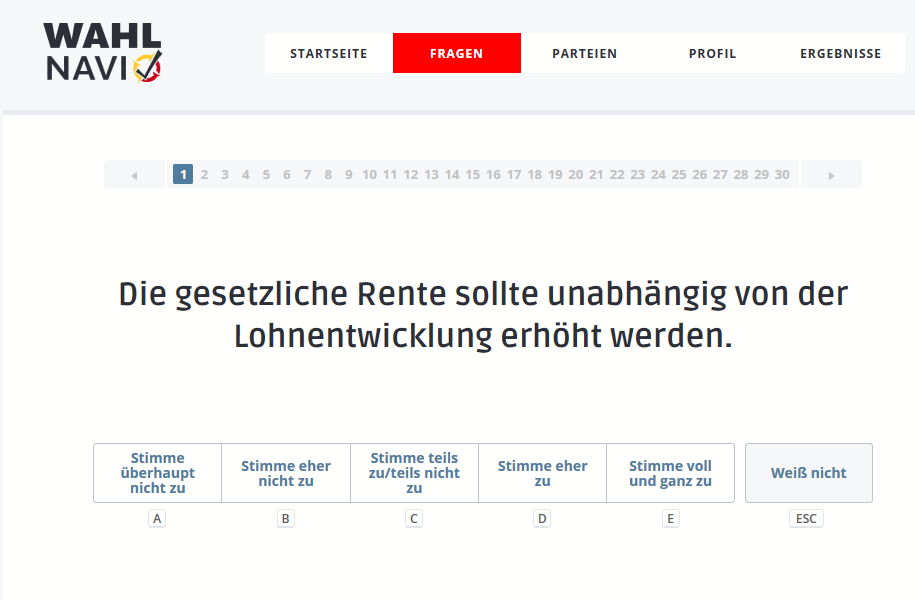The width and height of the screenshot is (915, 600).
Task: Select "Stimme eher zu" answer
Action: (x=542, y=473)
